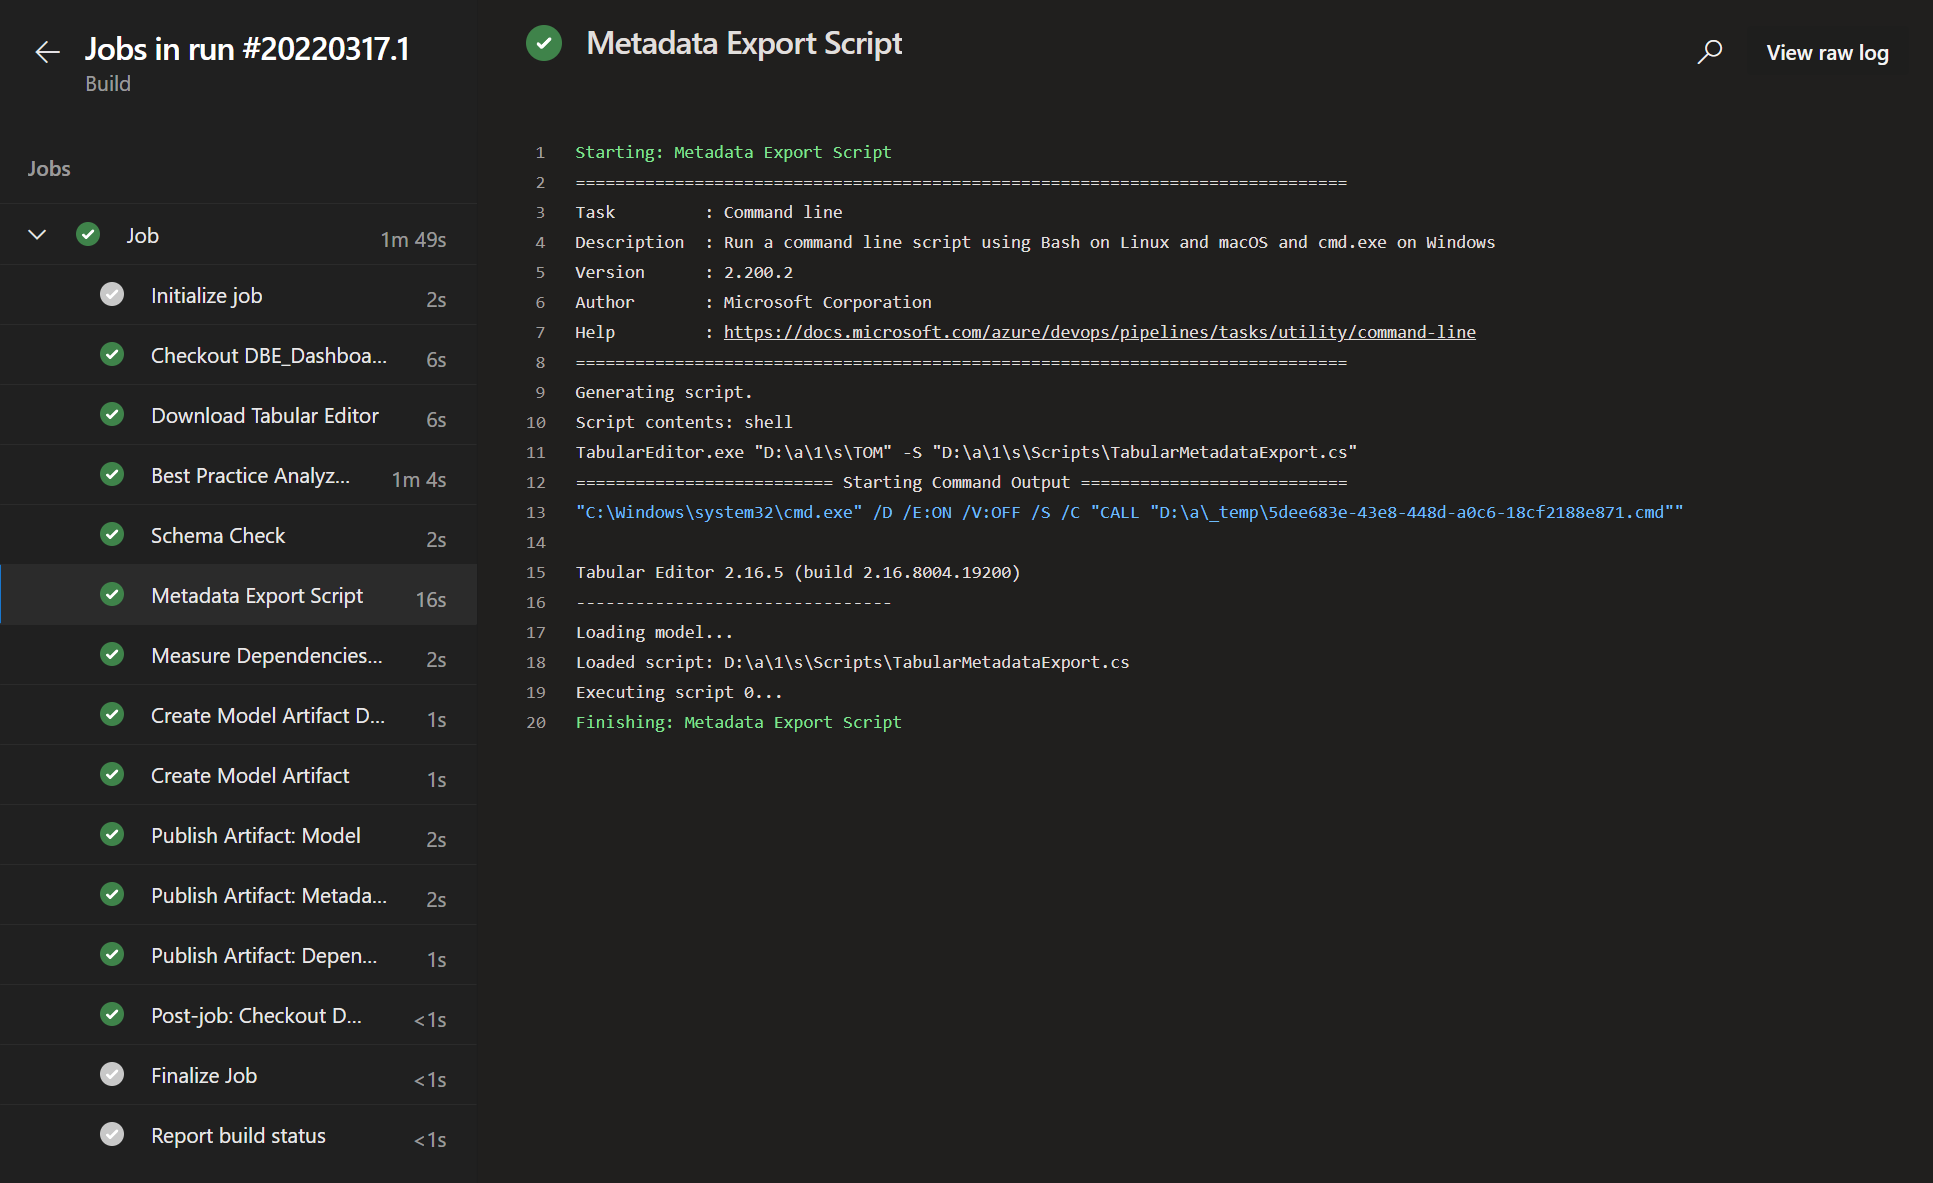Open the Report build status step
Image resolution: width=1933 pixels, height=1183 pixels.
(x=238, y=1136)
